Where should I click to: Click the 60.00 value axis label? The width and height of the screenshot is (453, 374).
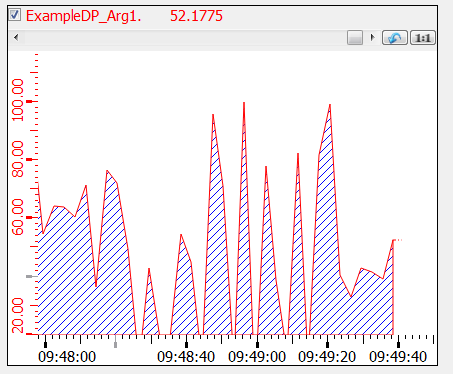tap(18, 217)
